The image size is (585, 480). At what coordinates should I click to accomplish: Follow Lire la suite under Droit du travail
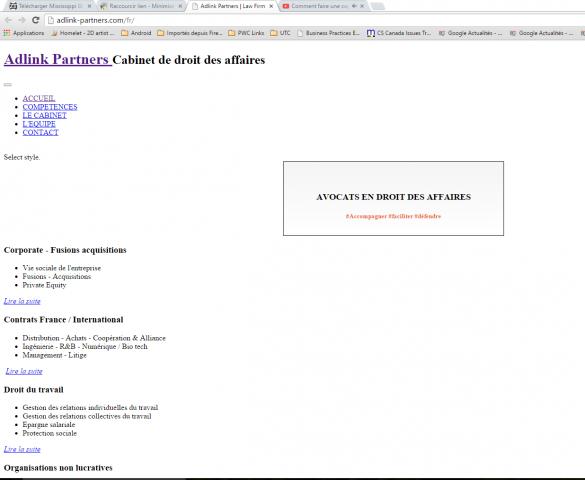point(22,449)
